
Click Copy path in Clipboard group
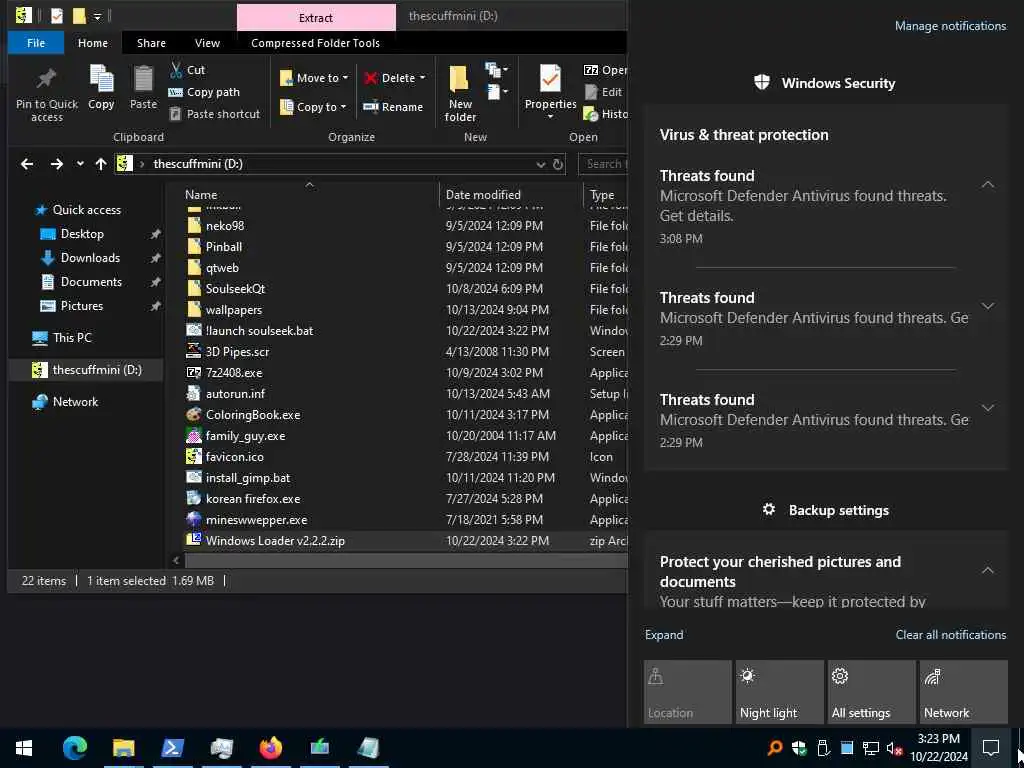[x=204, y=92]
